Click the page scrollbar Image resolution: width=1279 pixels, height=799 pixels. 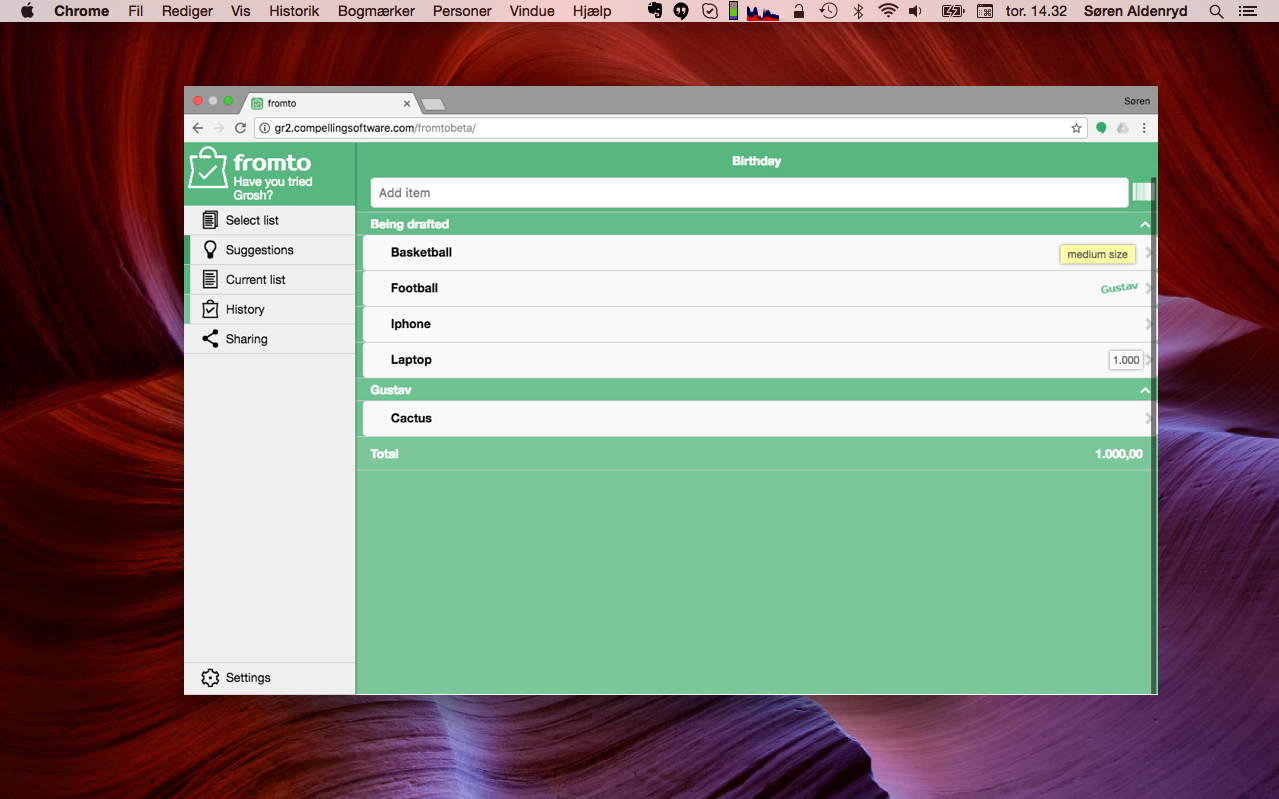1154,435
